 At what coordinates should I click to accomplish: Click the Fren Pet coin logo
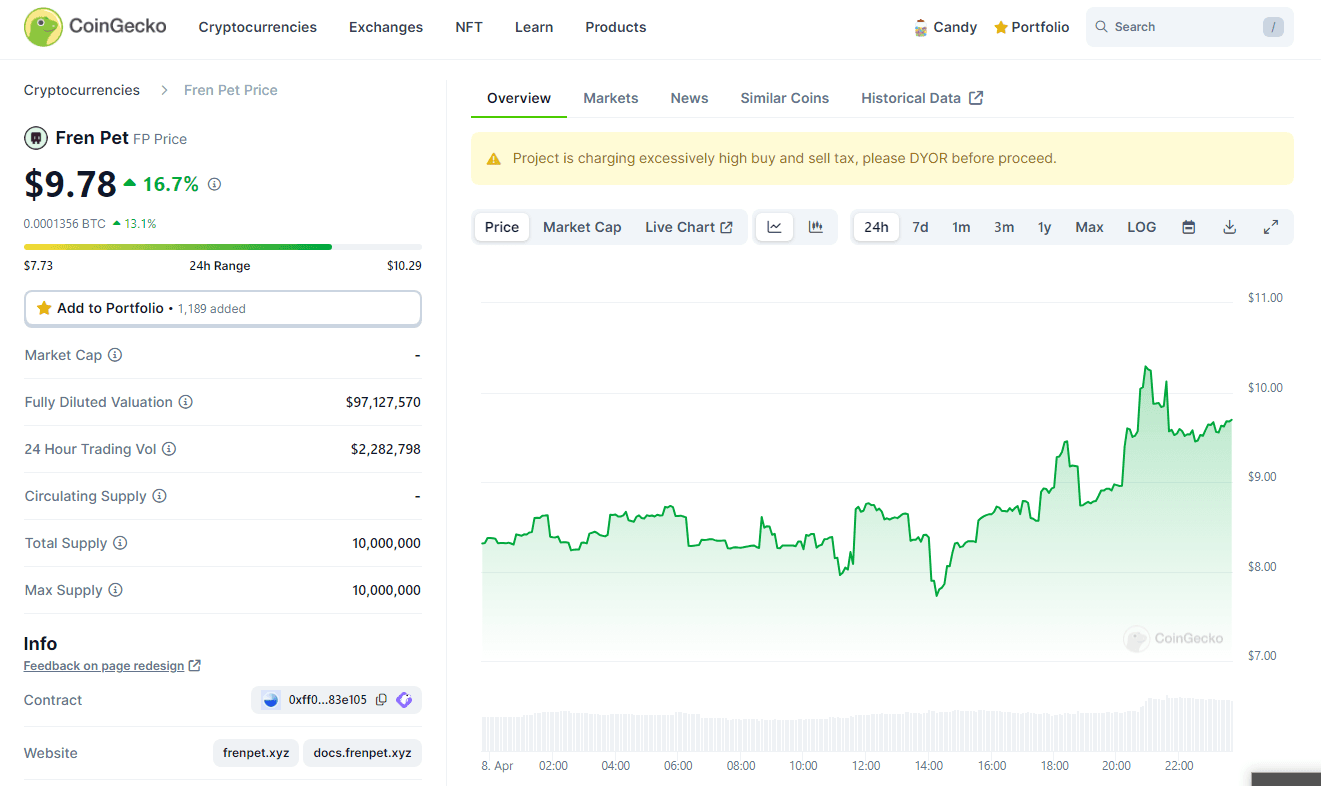click(x=36, y=138)
